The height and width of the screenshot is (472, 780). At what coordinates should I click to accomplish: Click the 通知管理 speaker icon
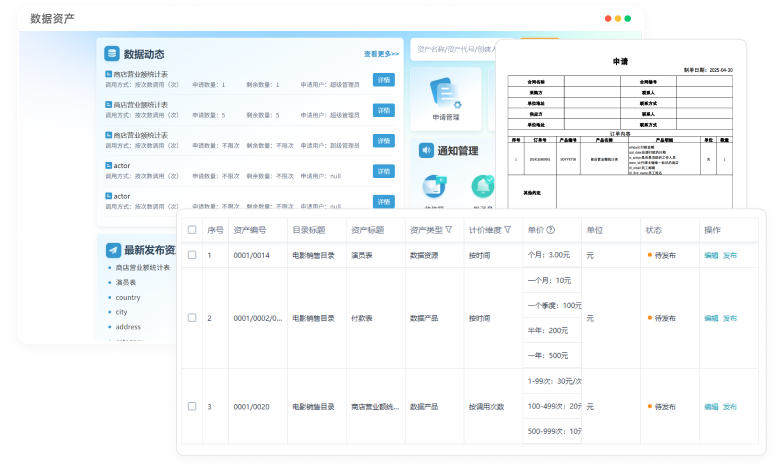tap(427, 151)
